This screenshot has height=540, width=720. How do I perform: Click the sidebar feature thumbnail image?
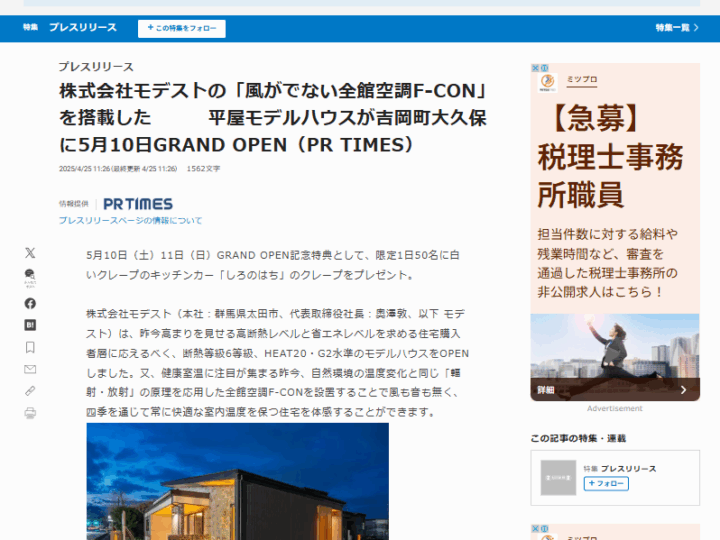(558, 478)
